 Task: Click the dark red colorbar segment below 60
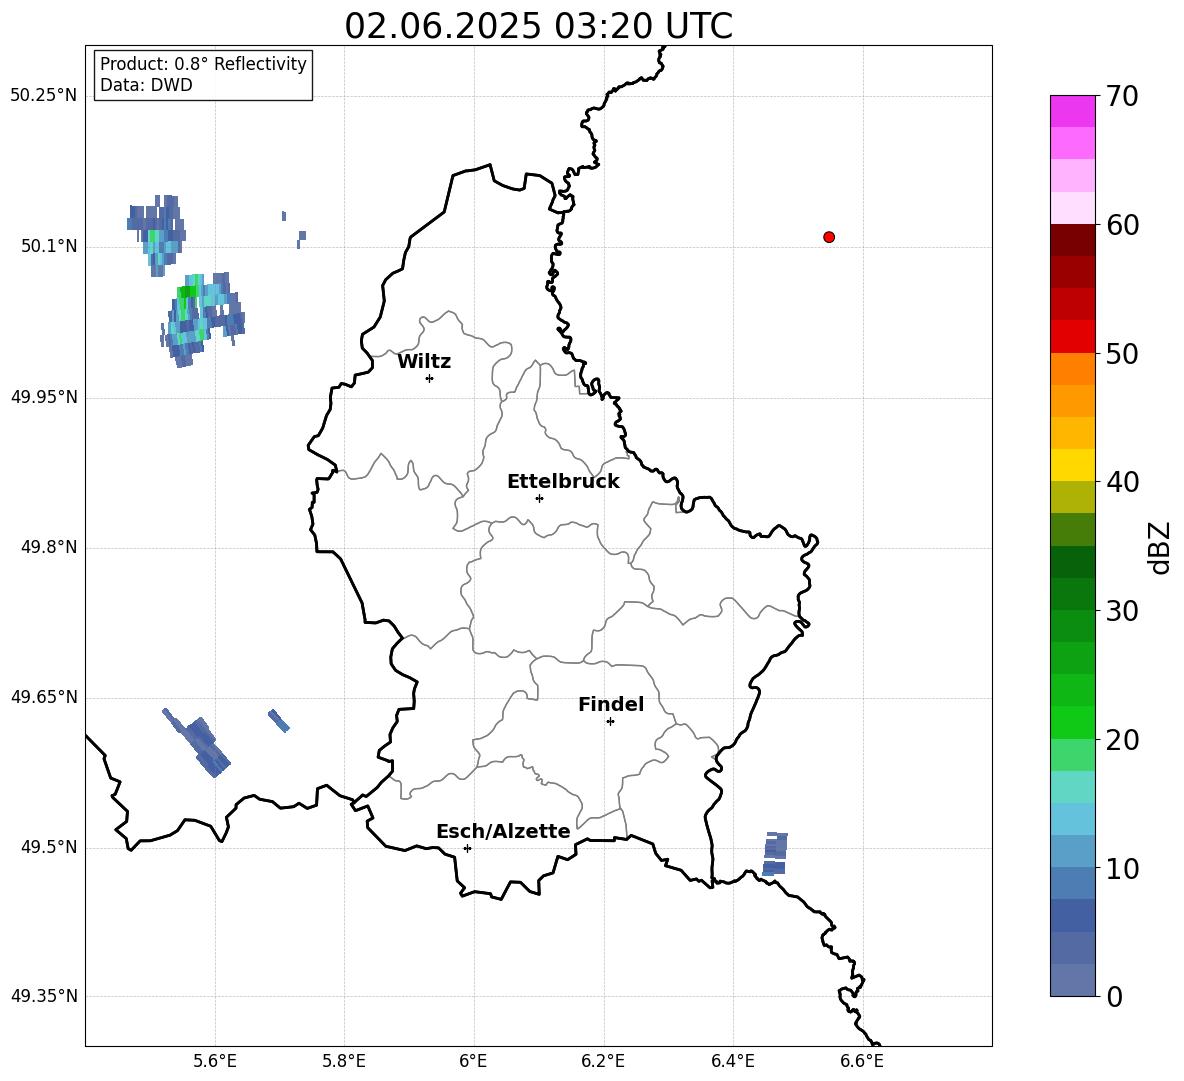pos(1072,240)
